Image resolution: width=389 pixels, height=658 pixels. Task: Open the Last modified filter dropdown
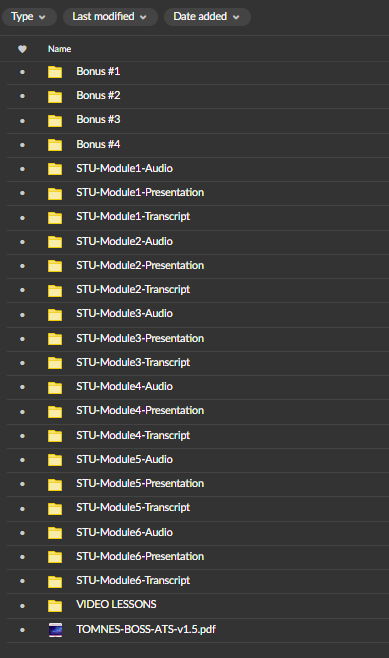tap(110, 17)
